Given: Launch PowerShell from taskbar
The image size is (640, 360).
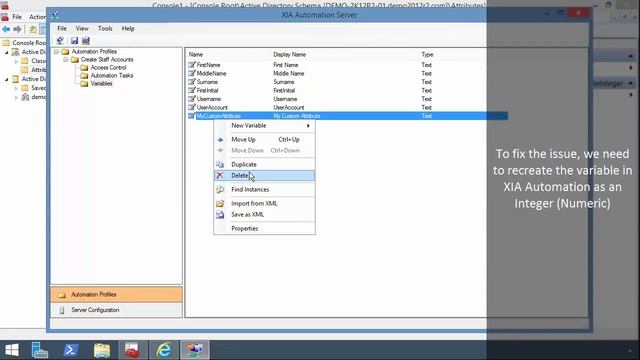Looking at the screenshot, I should (x=71, y=350).
